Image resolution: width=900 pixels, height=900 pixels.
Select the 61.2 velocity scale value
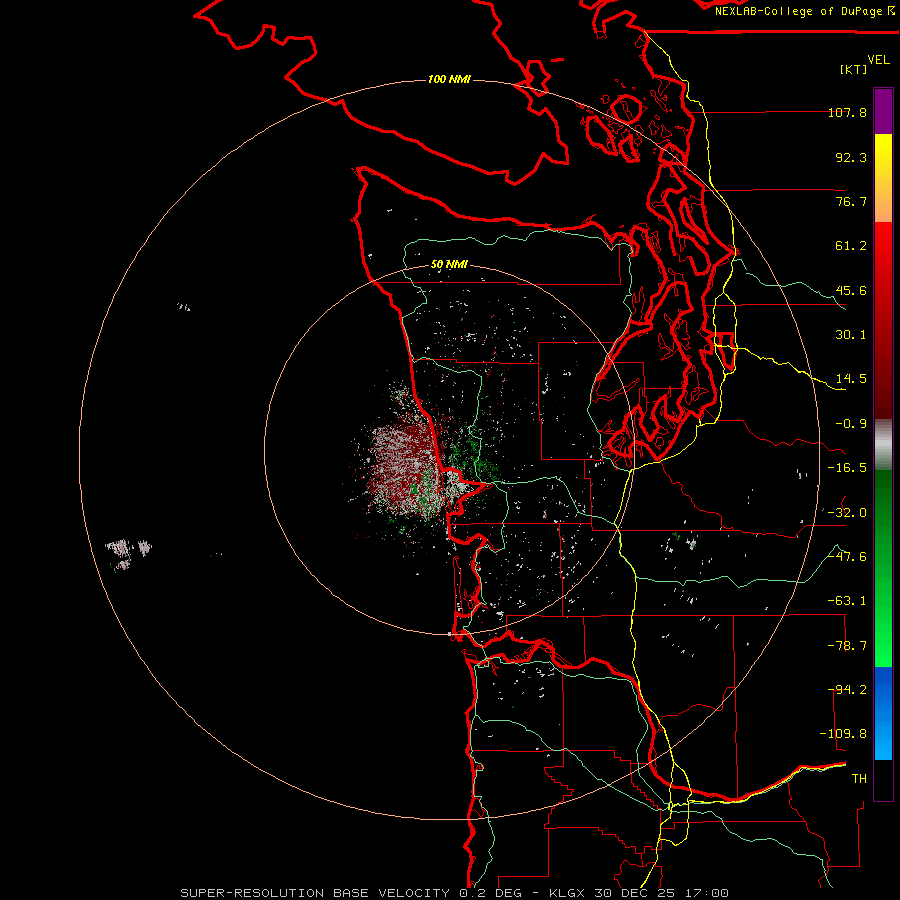click(x=851, y=246)
